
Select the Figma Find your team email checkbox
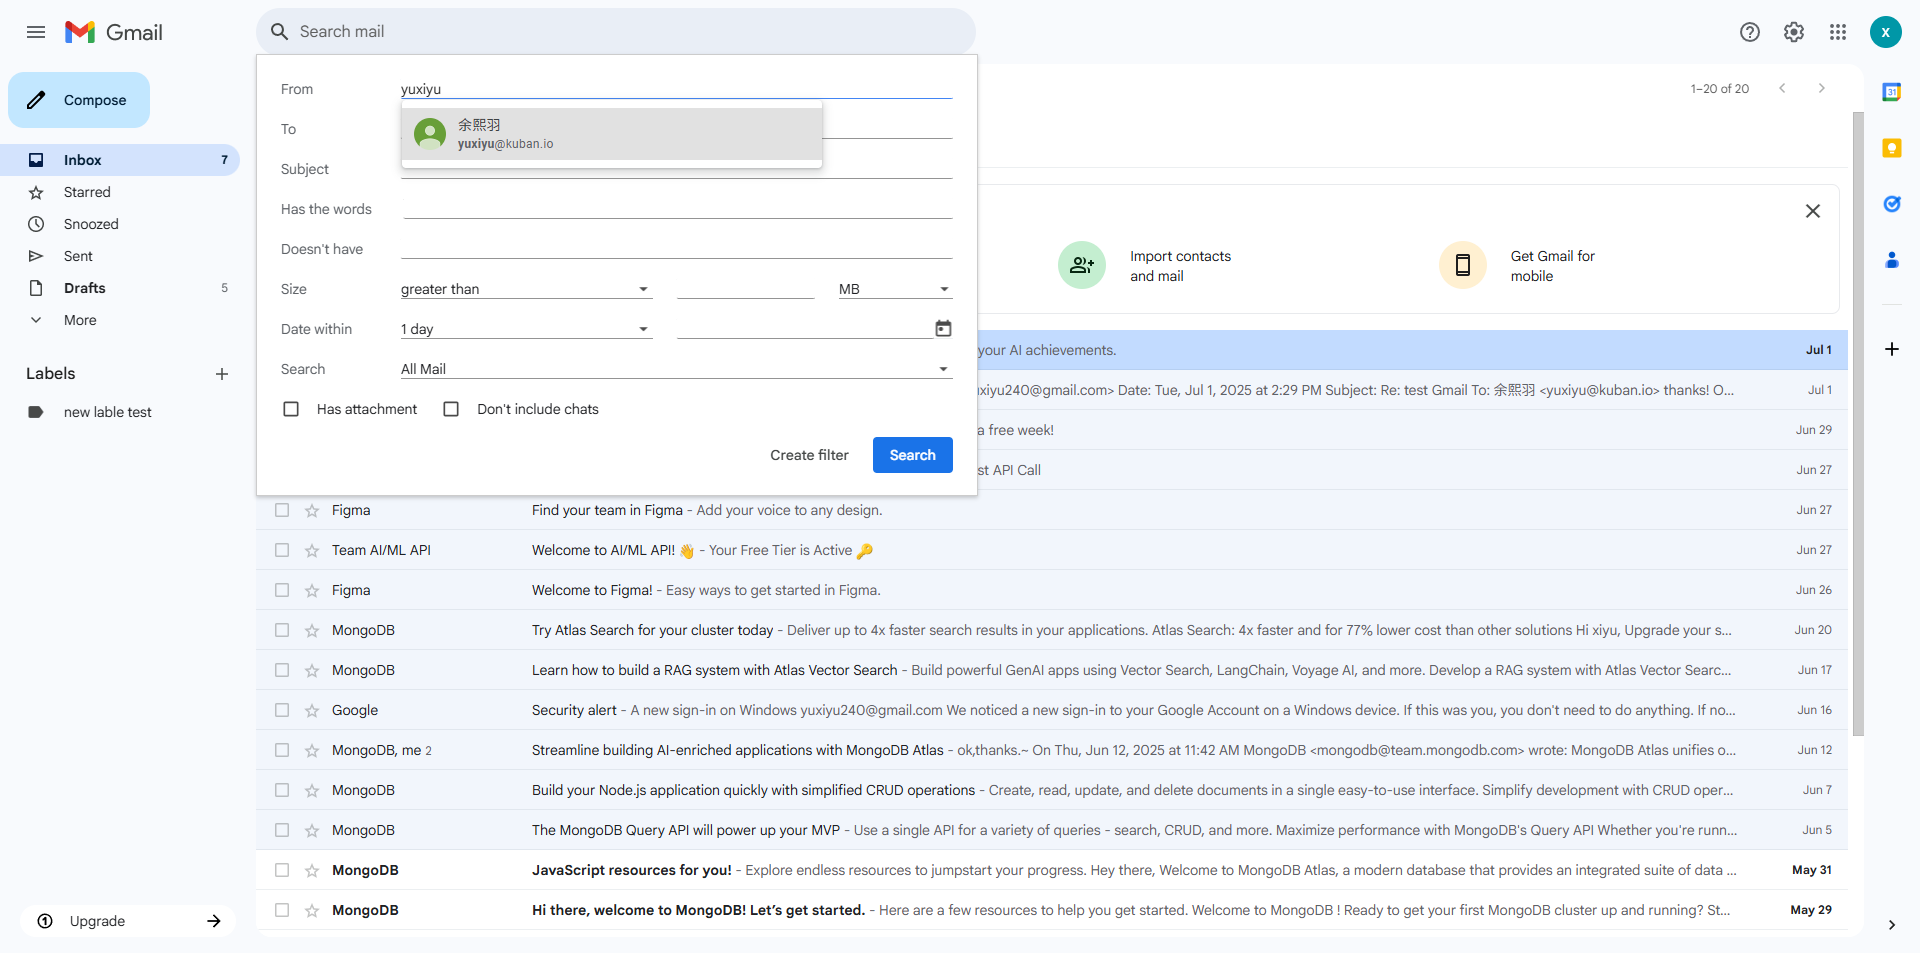click(282, 510)
